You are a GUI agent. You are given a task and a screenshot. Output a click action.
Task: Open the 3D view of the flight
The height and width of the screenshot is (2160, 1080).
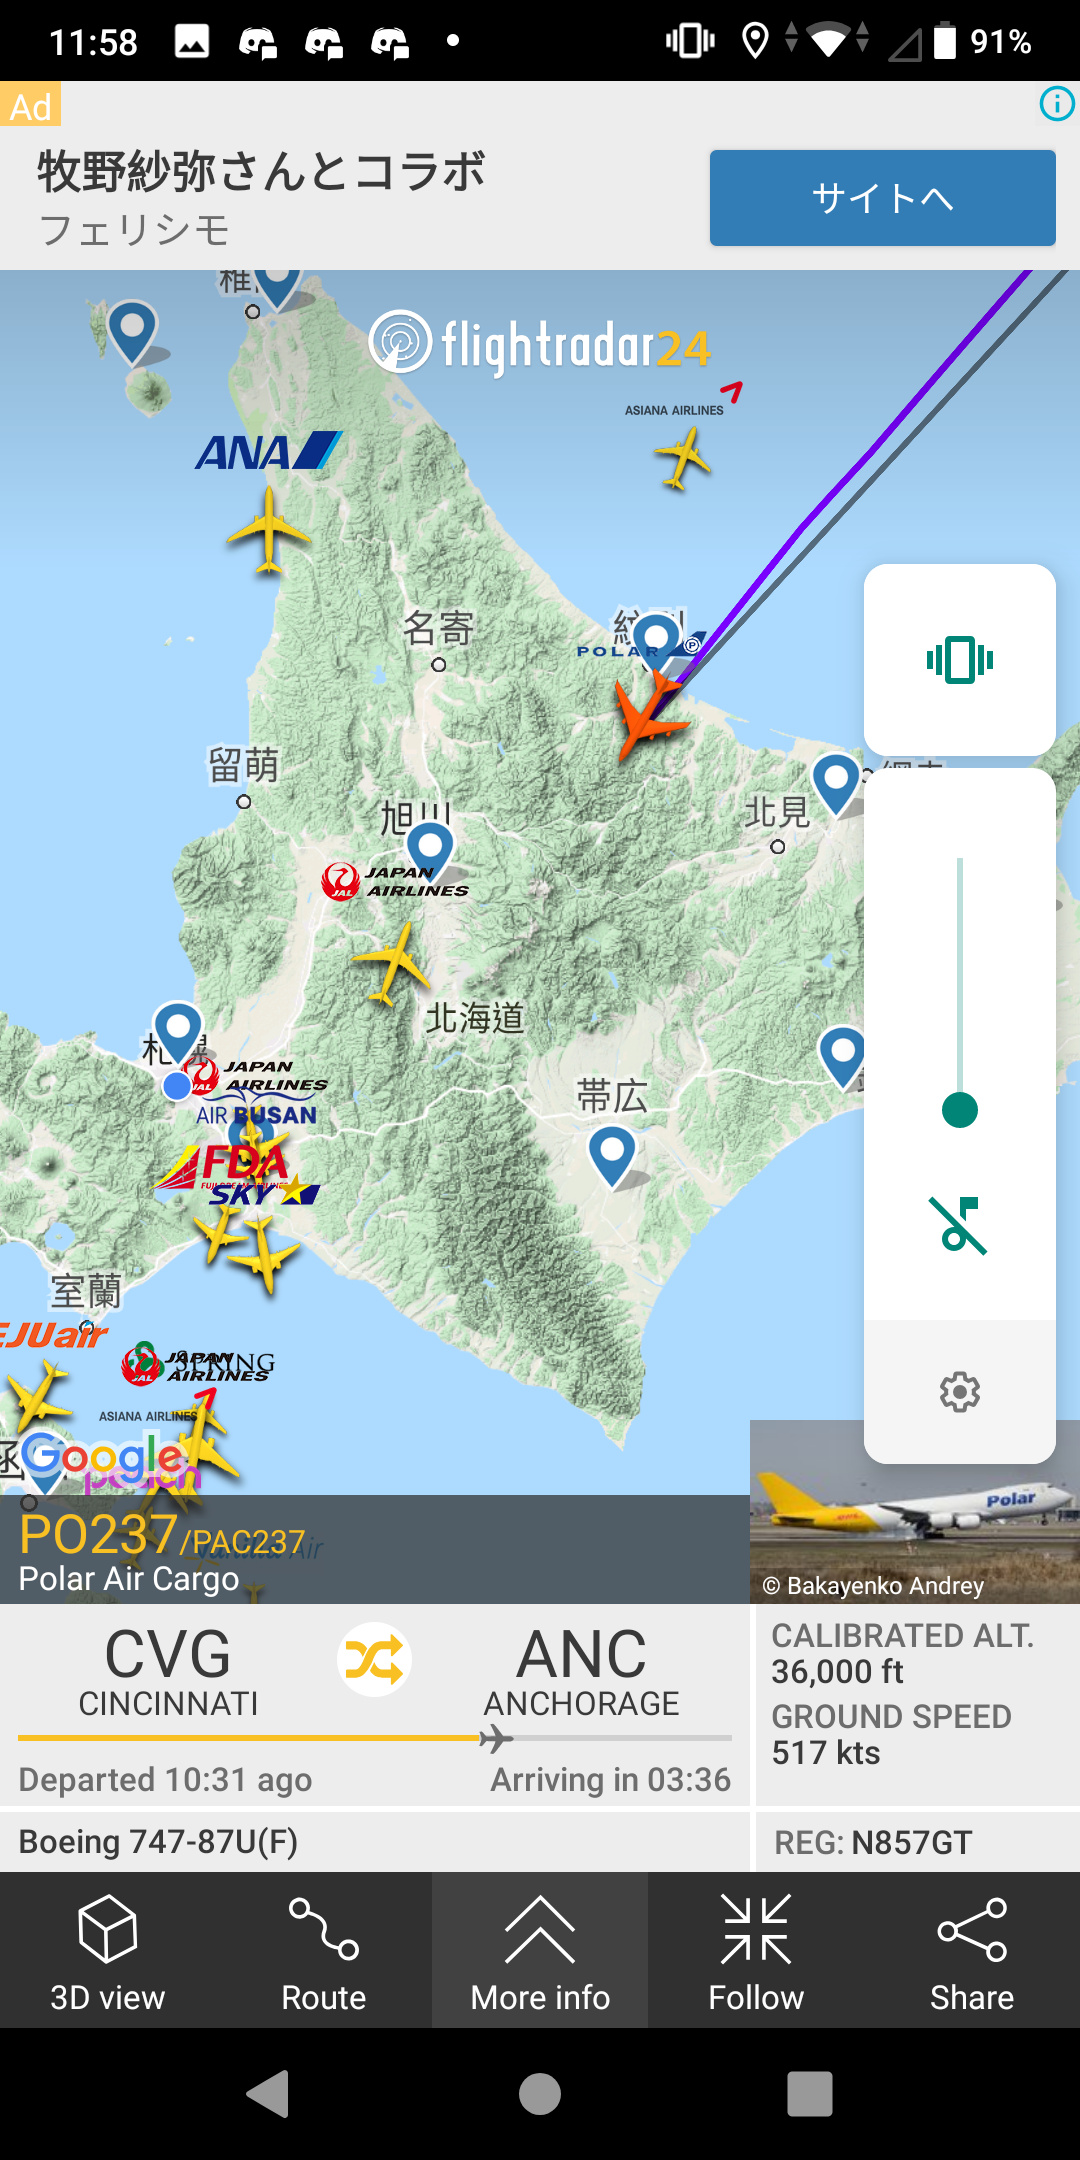(x=108, y=1951)
